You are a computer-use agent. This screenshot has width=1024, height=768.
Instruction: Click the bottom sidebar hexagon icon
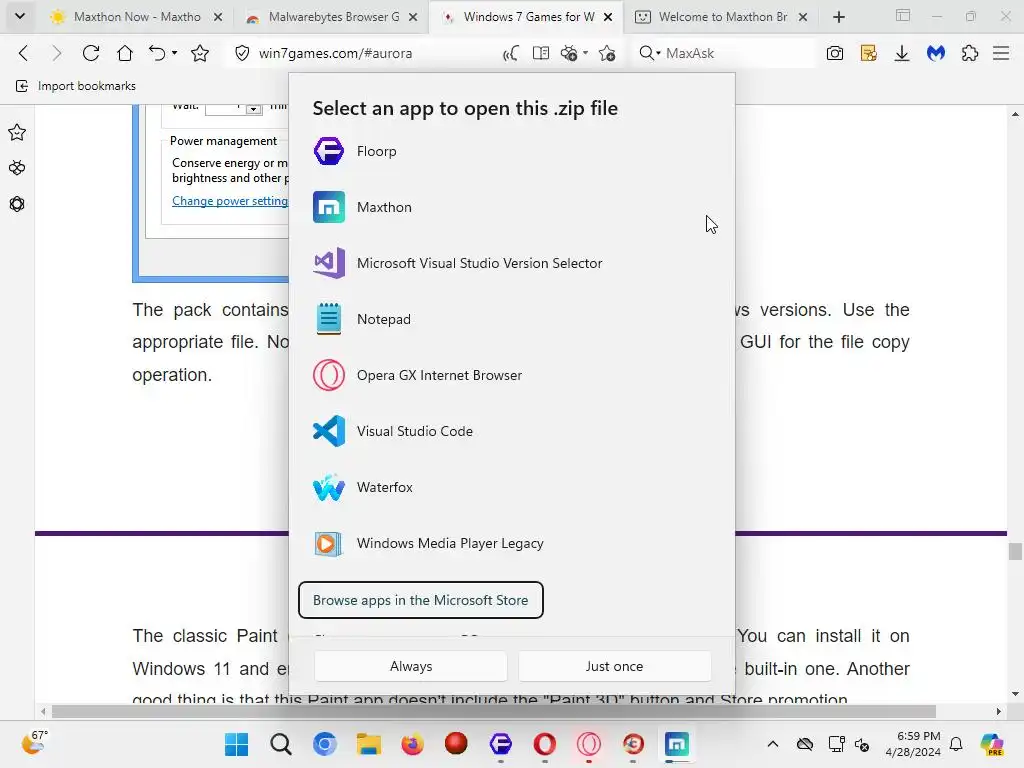(x=17, y=204)
